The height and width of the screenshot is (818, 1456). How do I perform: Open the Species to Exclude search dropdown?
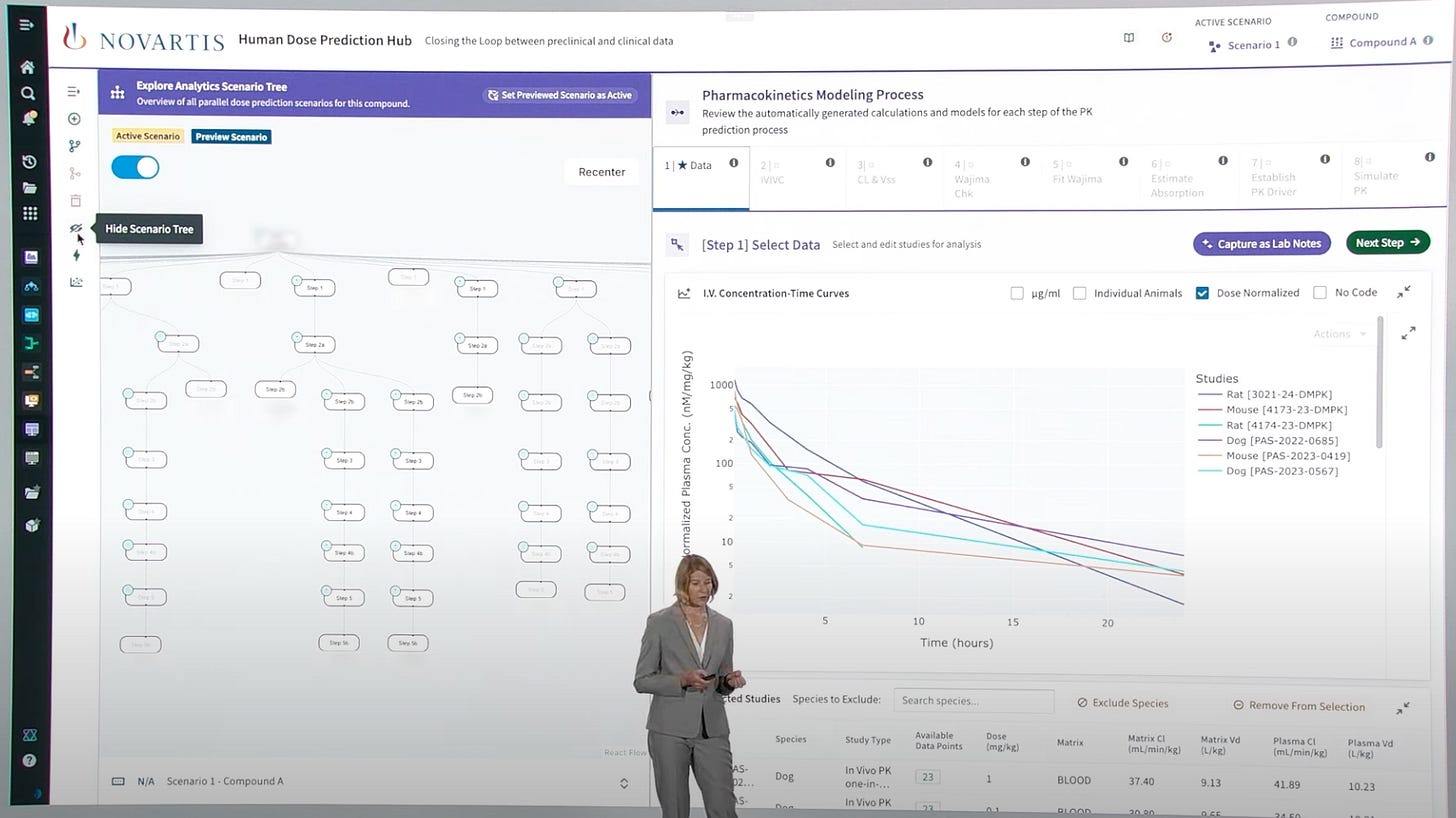point(974,701)
